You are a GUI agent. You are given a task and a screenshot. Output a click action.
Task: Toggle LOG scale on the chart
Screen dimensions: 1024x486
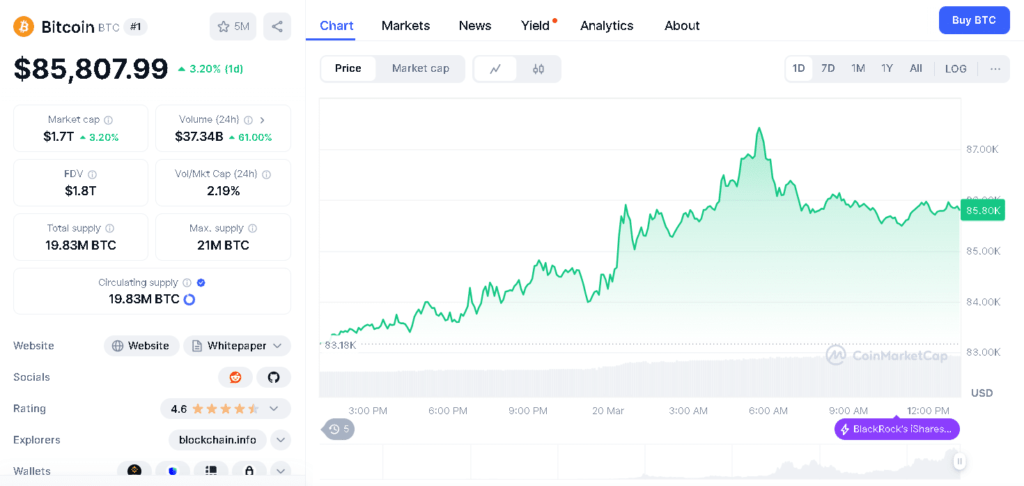click(x=956, y=69)
